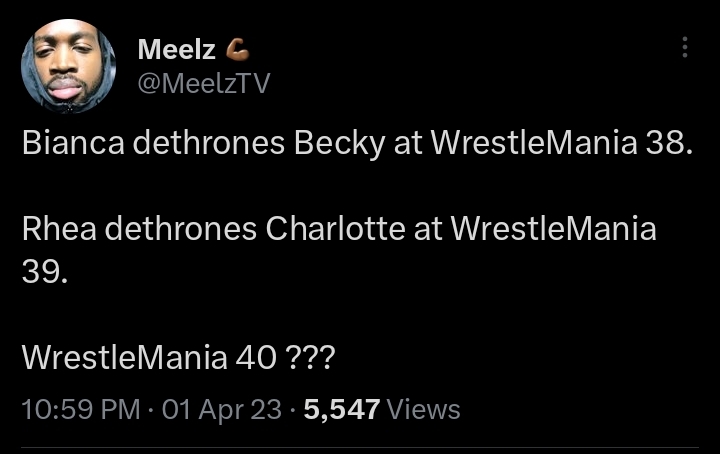The width and height of the screenshot is (720, 454).
Task: Click the 01 Apr 23 date
Action: [x=220, y=409]
